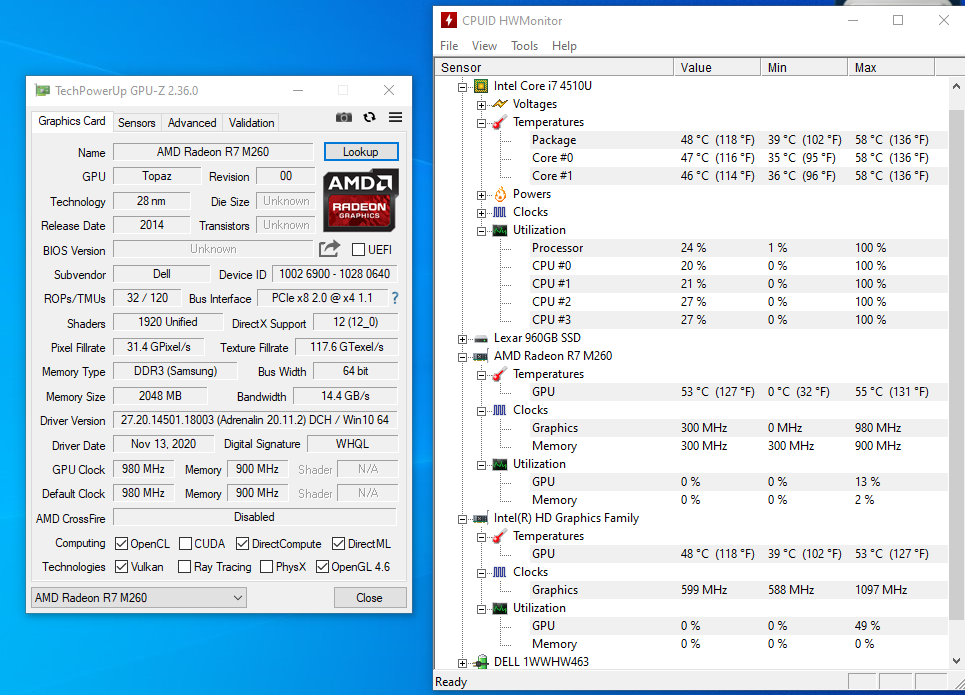Click the CPU Utilization graph icon
The image size is (965, 695).
pyautogui.click(x=500, y=230)
